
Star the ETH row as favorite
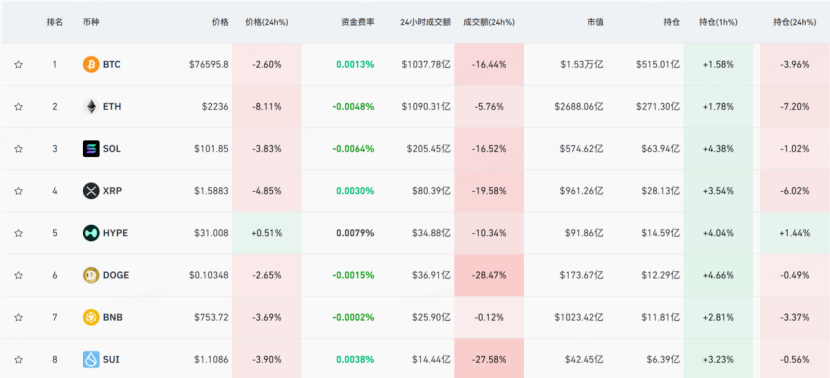(19, 106)
